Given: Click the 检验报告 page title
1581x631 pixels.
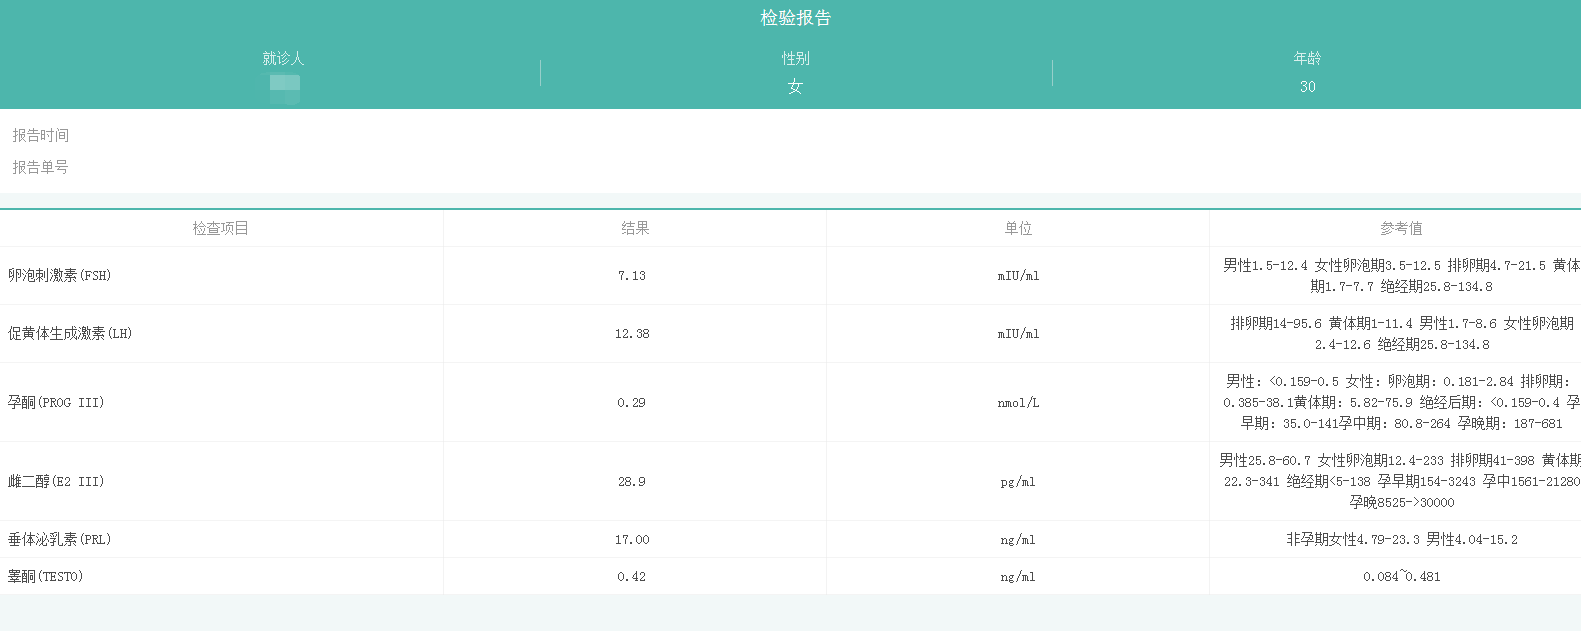Looking at the screenshot, I should [795, 18].
